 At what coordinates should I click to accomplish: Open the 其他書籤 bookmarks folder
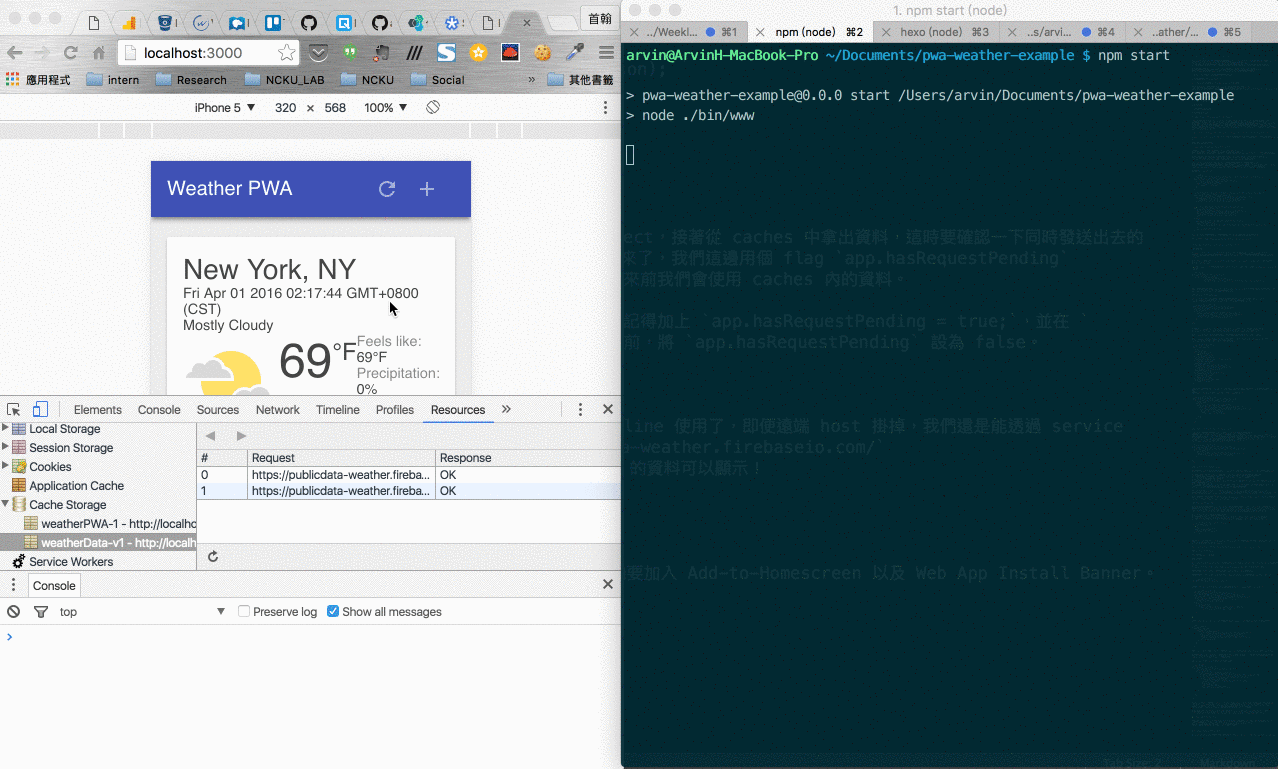[582, 80]
